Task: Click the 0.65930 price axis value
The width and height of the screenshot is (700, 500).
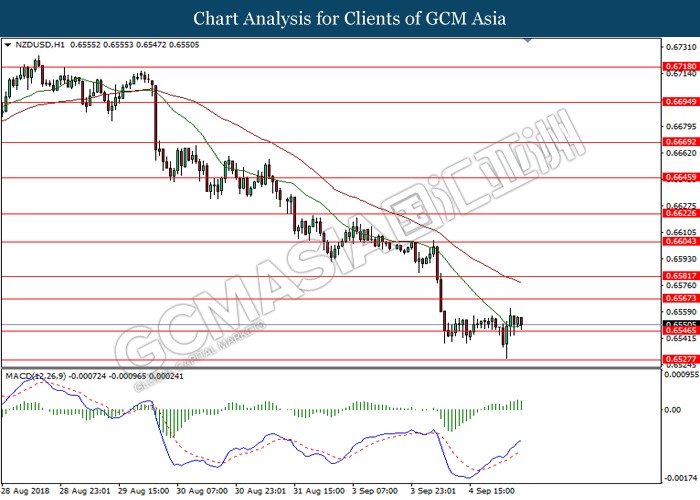Action: pyautogui.click(x=681, y=259)
